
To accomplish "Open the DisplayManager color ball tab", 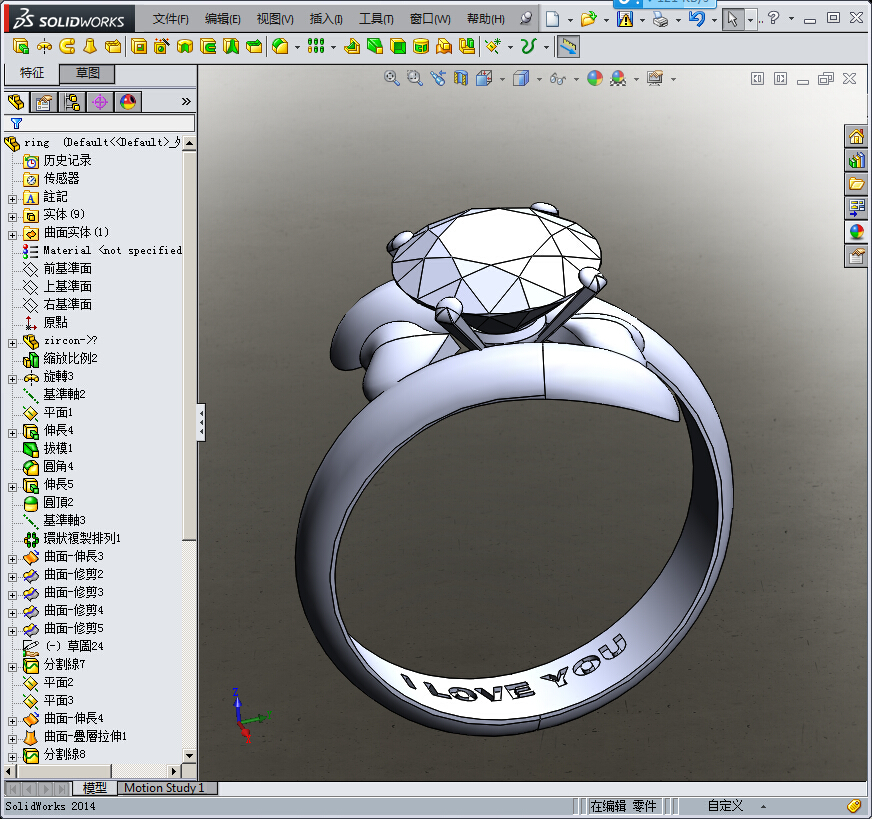I will tap(128, 102).
